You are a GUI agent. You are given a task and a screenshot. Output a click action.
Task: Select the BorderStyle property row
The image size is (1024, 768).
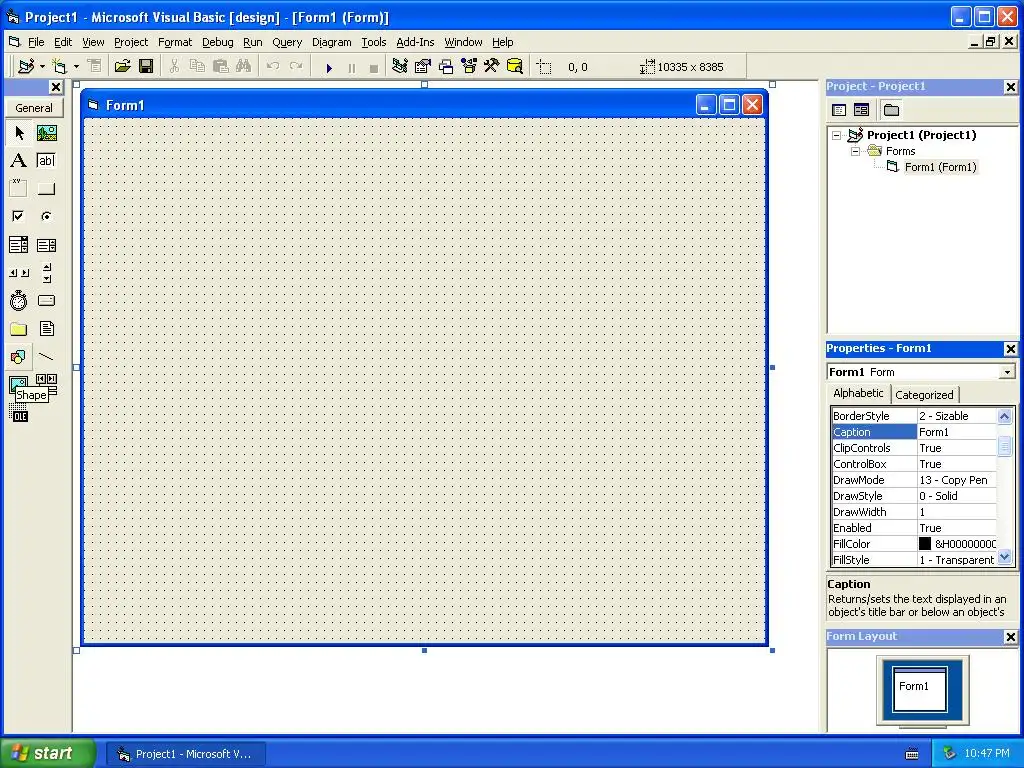point(914,416)
